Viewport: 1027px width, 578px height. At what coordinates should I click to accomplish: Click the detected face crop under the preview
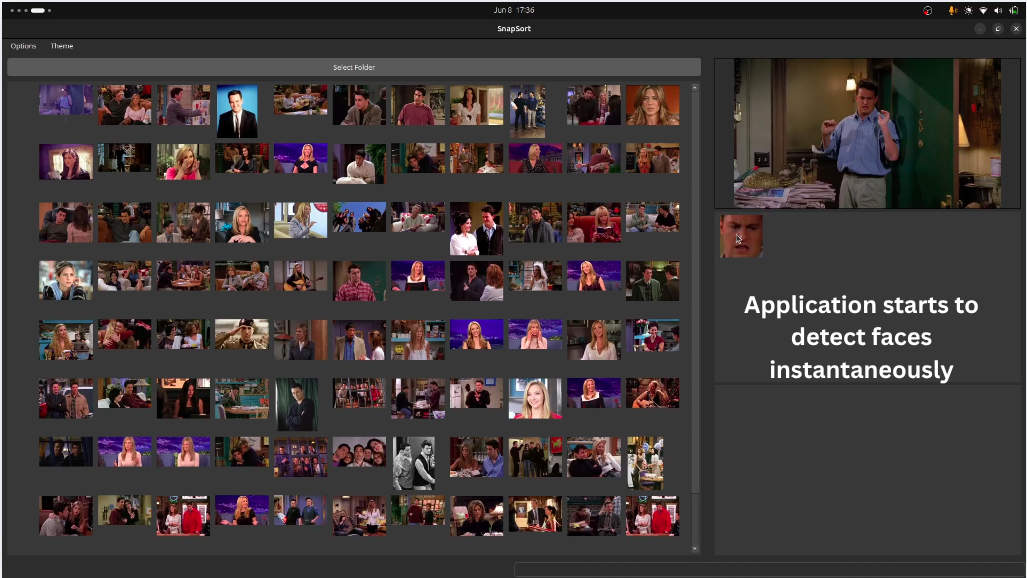pyautogui.click(x=741, y=236)
